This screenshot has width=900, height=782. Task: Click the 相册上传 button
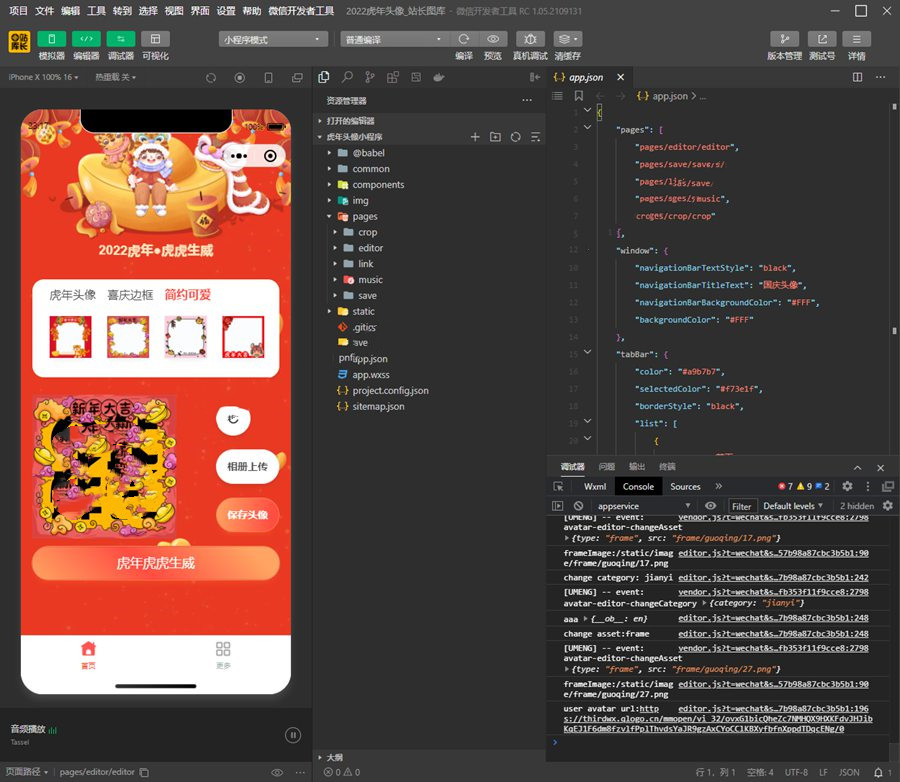coord(247,466)
